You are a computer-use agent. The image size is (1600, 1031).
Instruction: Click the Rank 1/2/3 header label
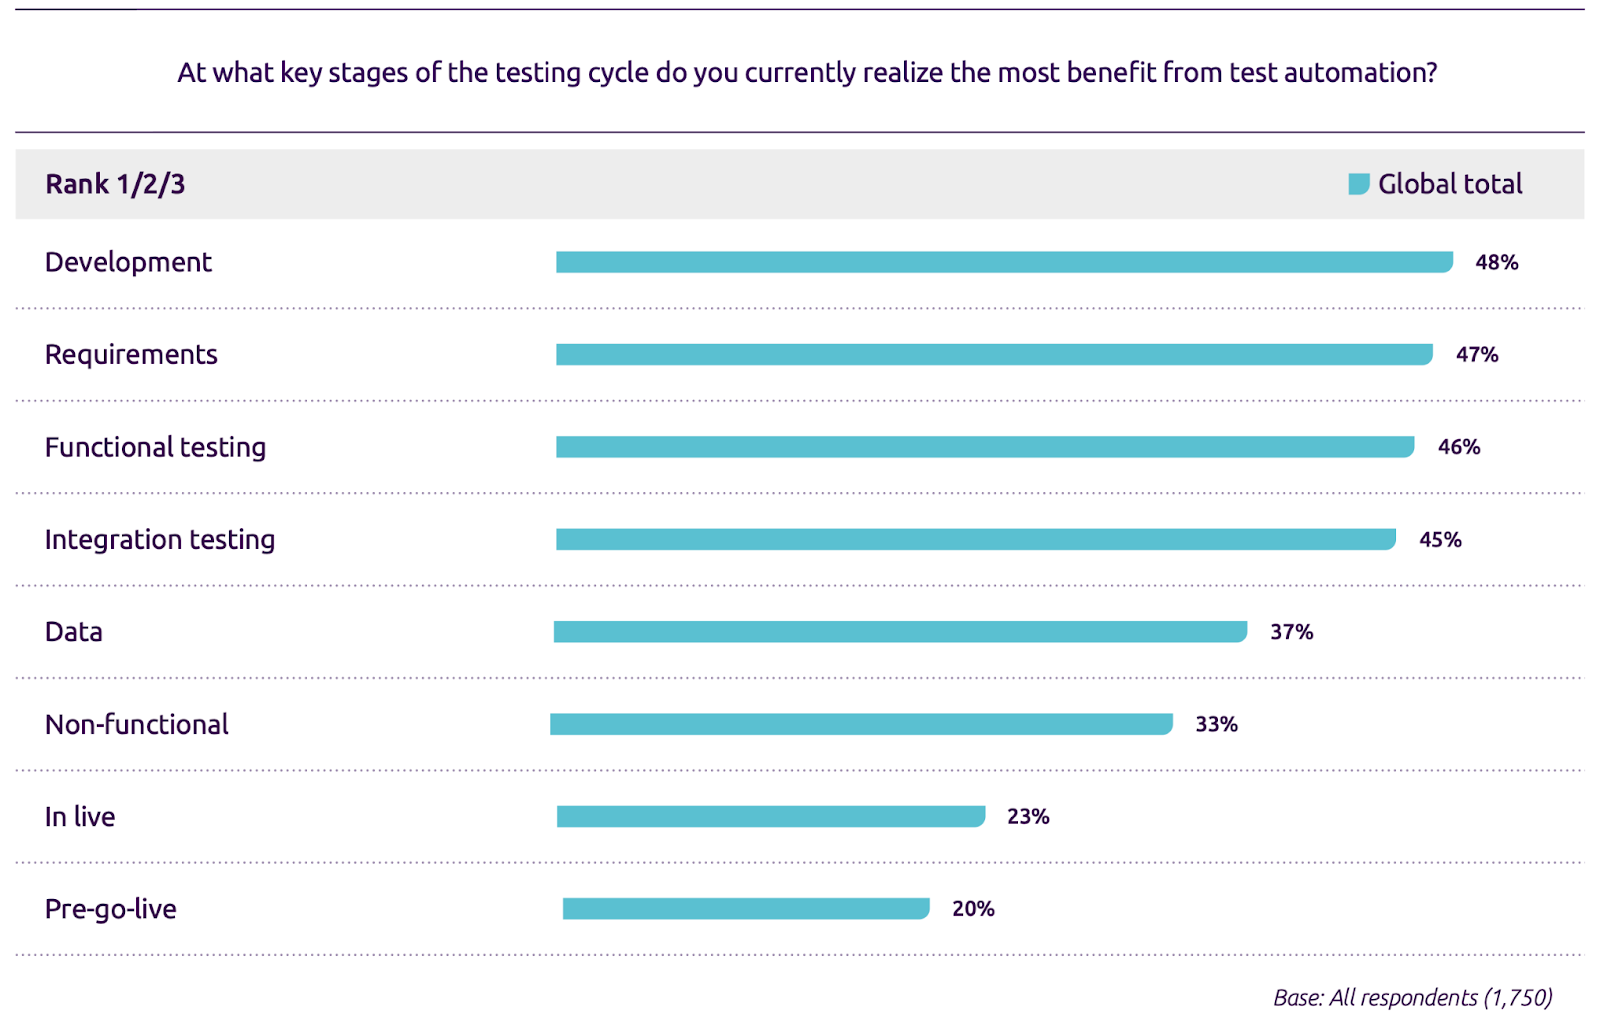coord(115,184)
